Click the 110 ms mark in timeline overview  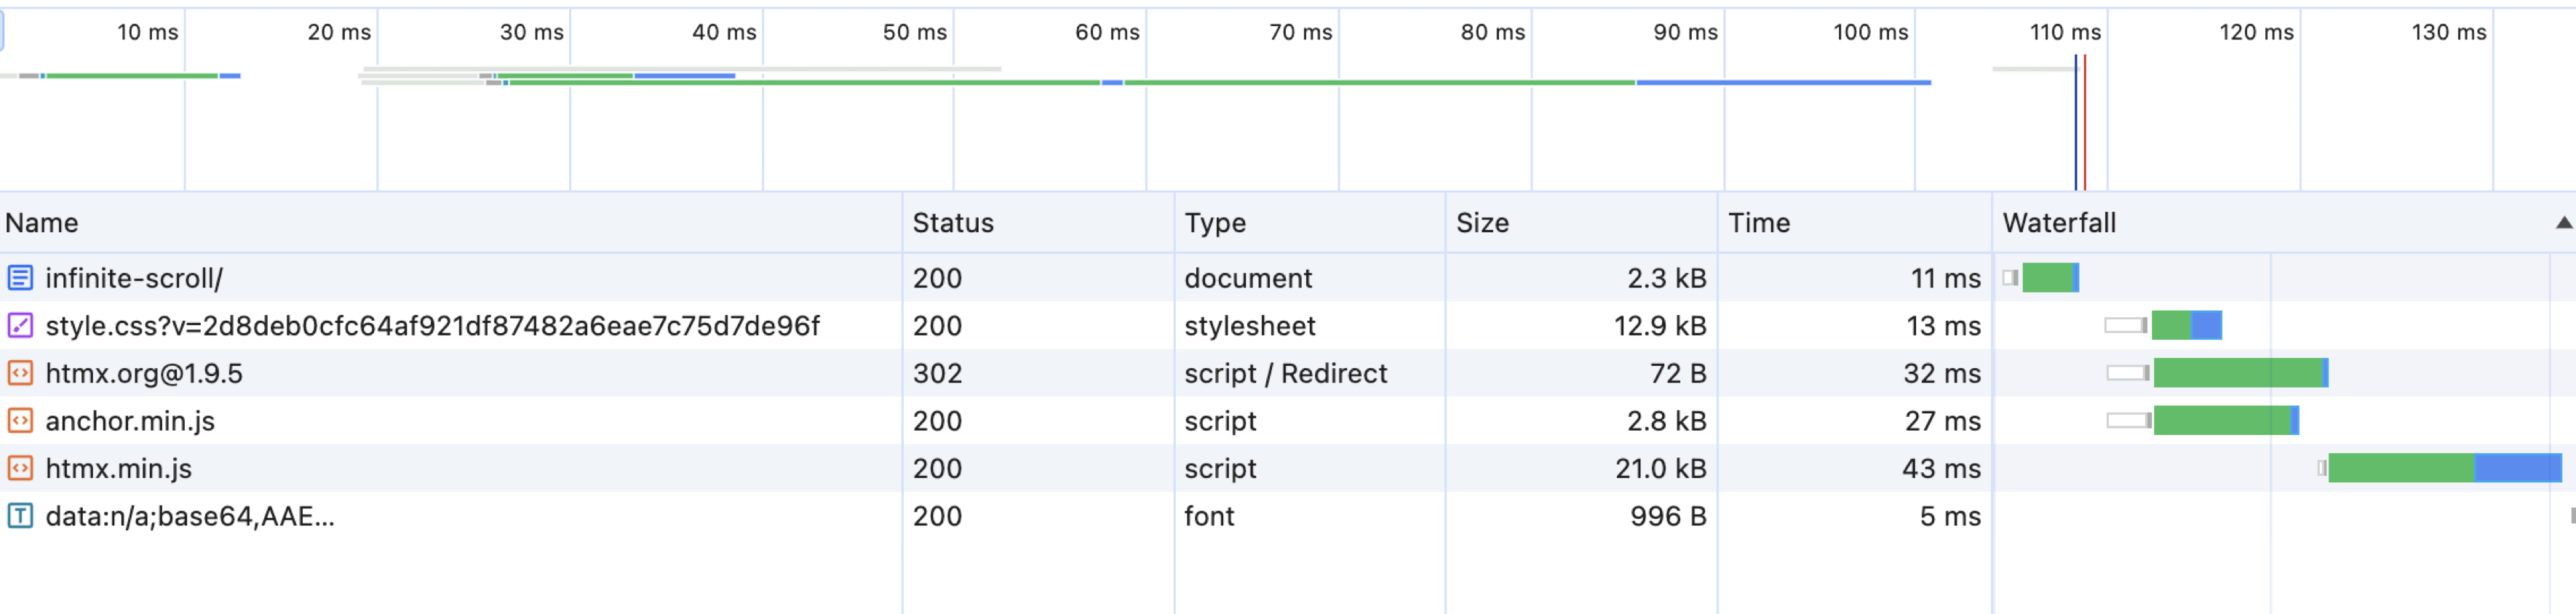click(x=2065, y=32)
